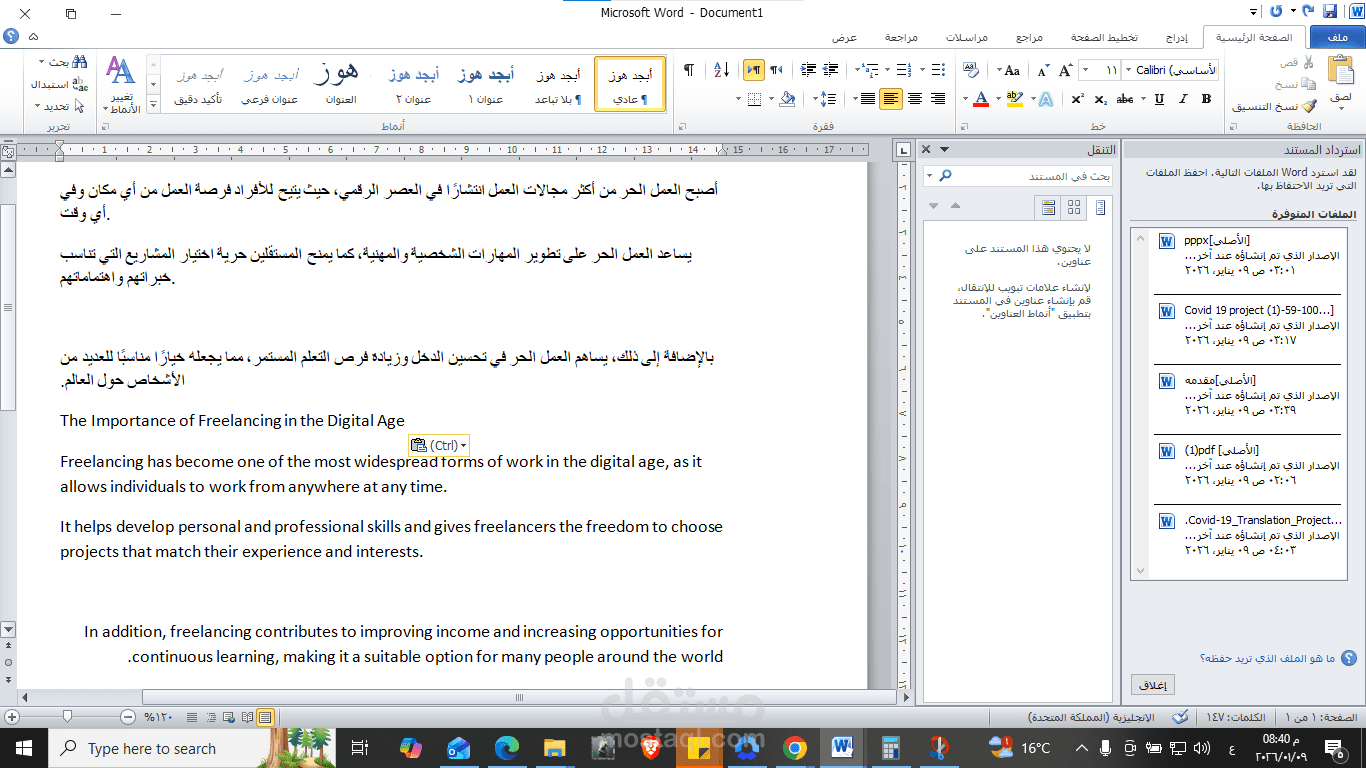Open the مراجعة ribbon tab
Image resolution: width=1366 pixels, height=768 pixels.
coord(900,37)
